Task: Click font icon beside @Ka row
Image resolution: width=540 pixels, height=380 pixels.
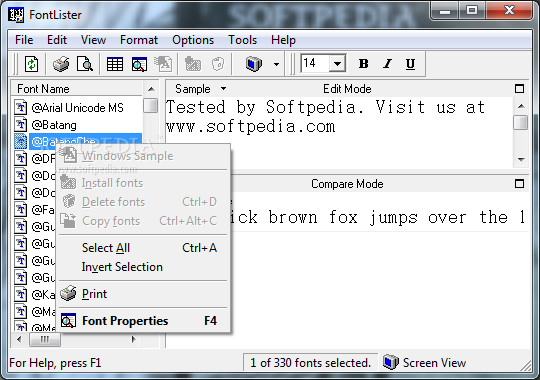Action: pos(21,294)
